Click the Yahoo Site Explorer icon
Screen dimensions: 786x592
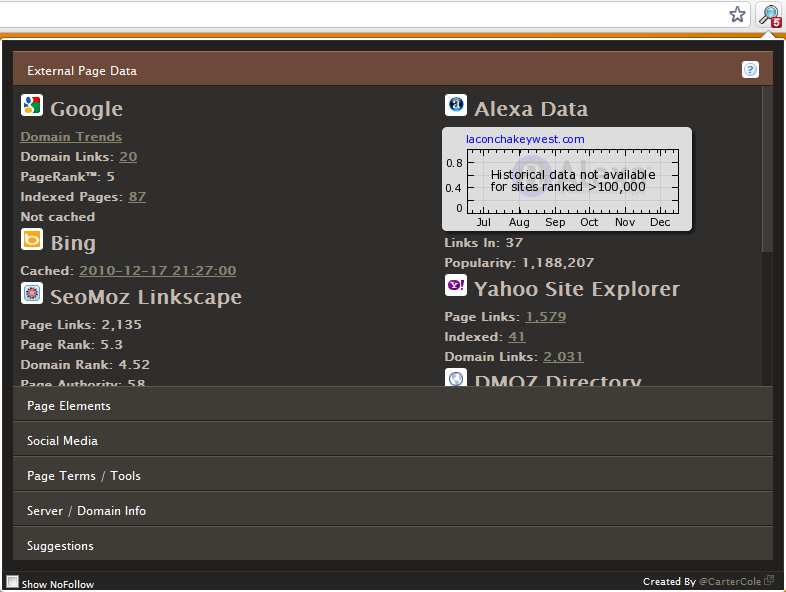(x=456, y=285)
